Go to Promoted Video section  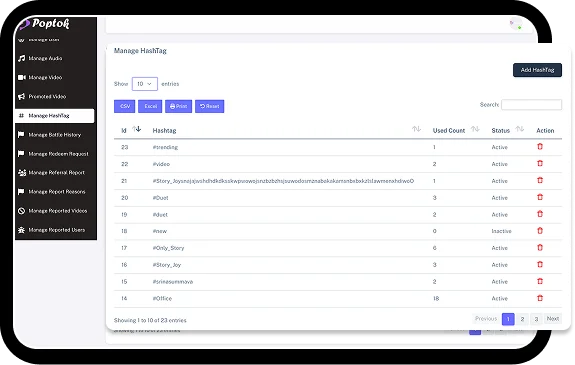tap(55, 96)
